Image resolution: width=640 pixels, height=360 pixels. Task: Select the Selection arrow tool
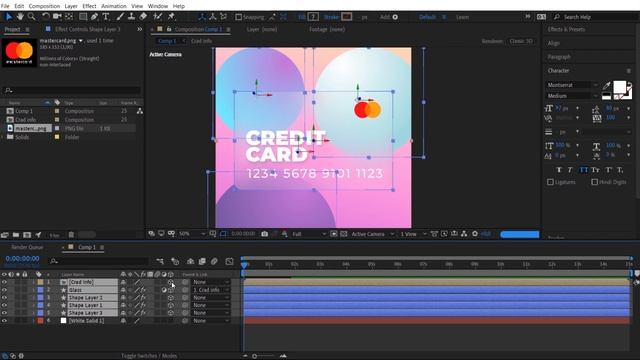(x=9, y=17)
